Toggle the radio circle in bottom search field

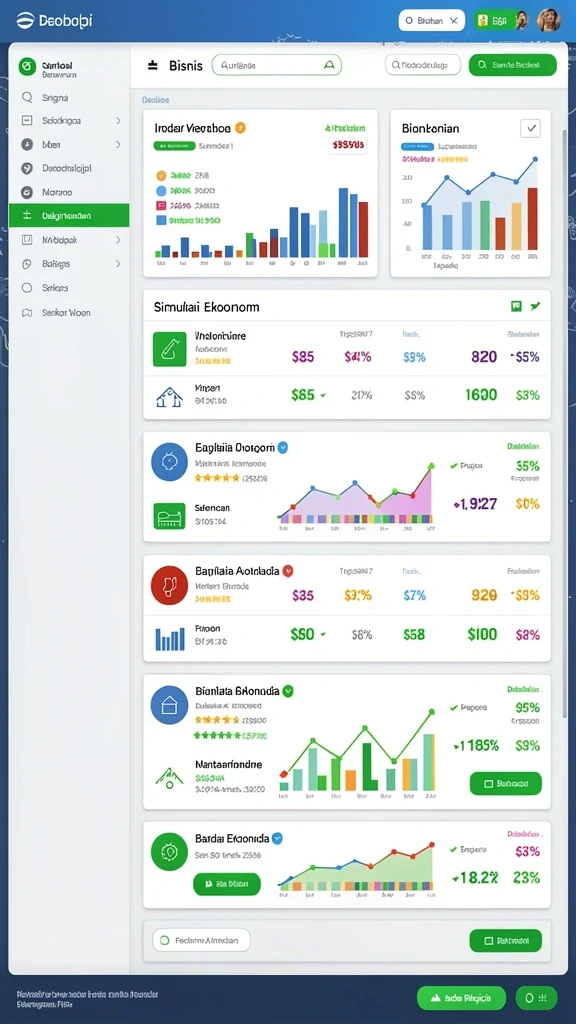(x=163, y=940)
